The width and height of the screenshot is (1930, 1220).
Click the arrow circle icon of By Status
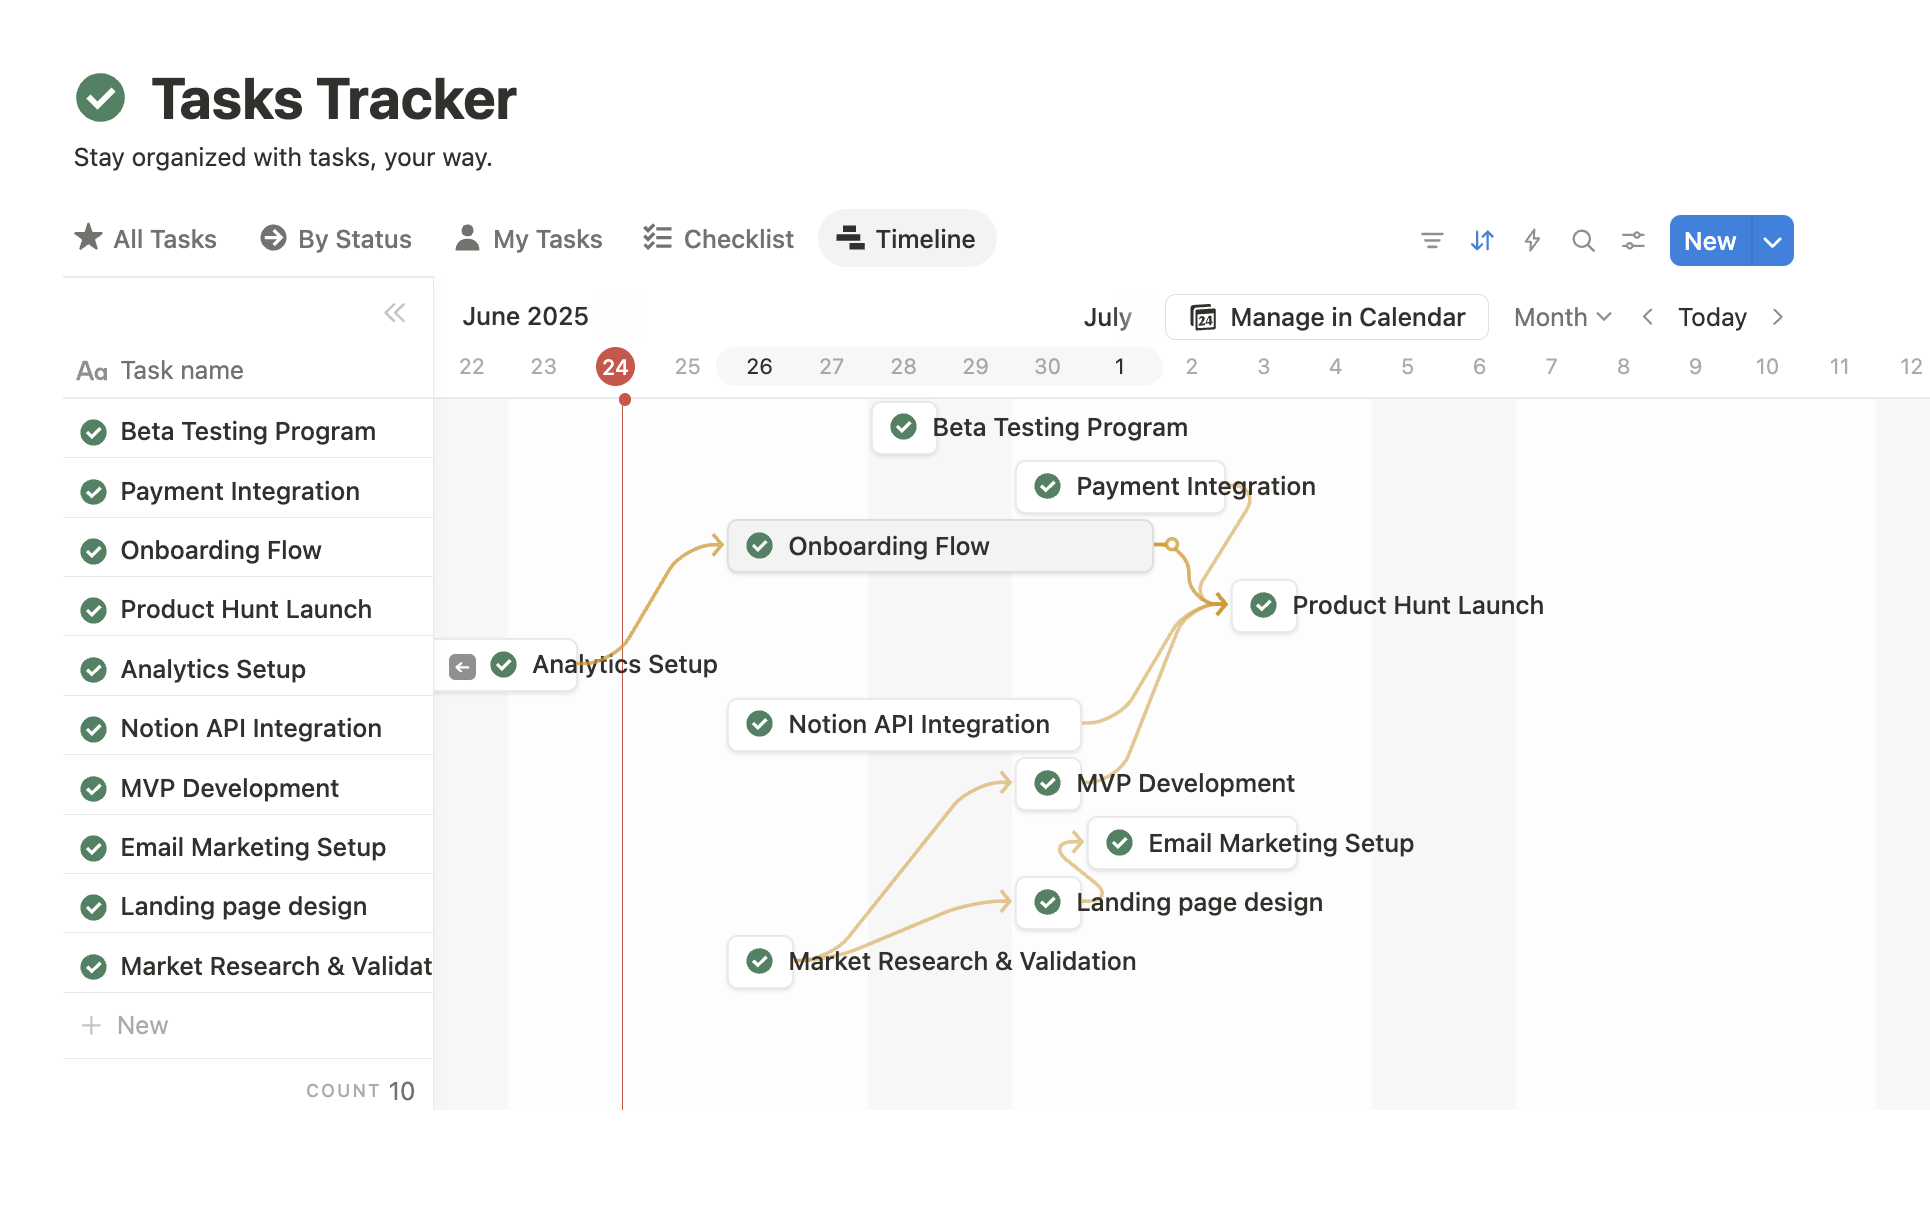coord(273,238)
